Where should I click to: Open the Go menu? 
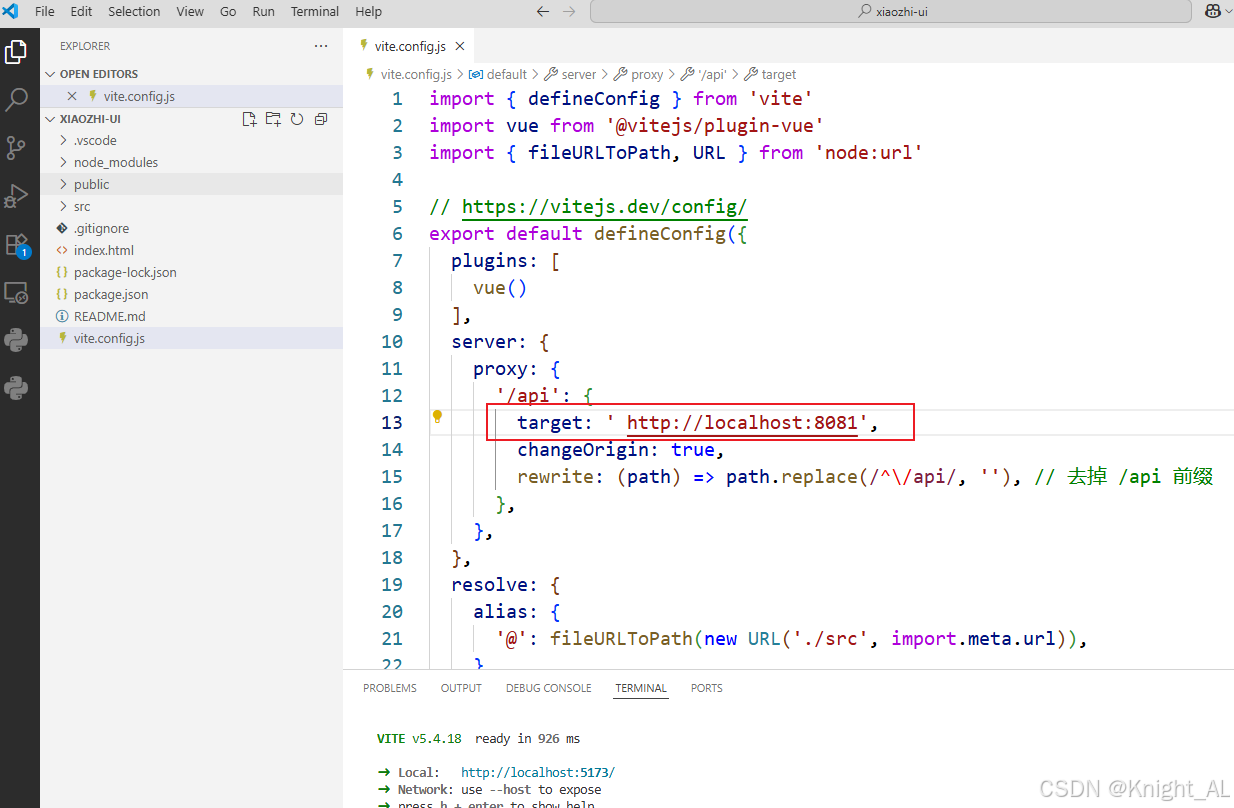[228, 12]
